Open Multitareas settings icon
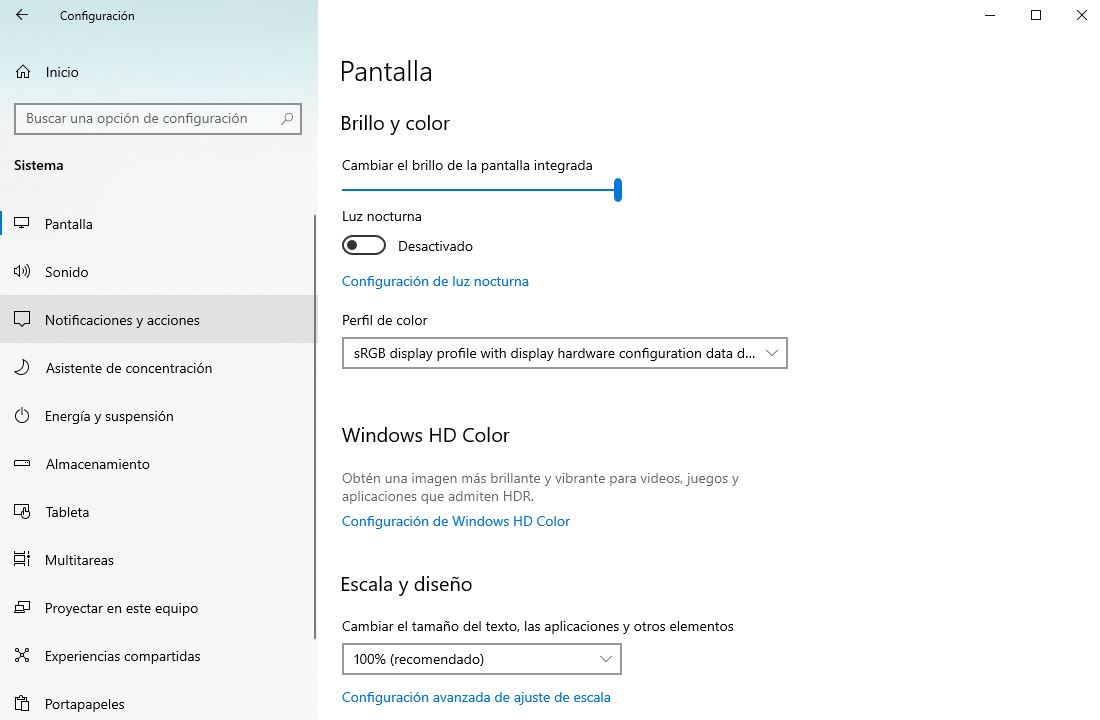Image resolution: width=1100 pixels, height=720 pixels. (22, 559)
